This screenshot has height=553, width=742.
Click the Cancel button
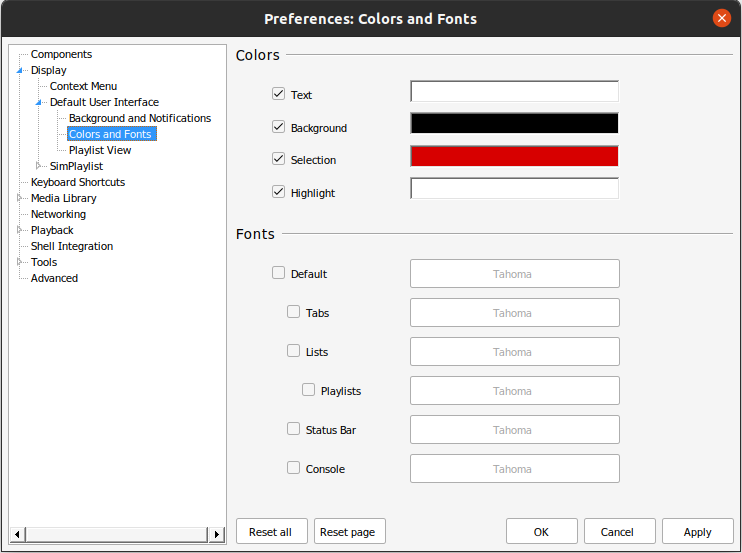pyautogui.click(x=619, y=531)
